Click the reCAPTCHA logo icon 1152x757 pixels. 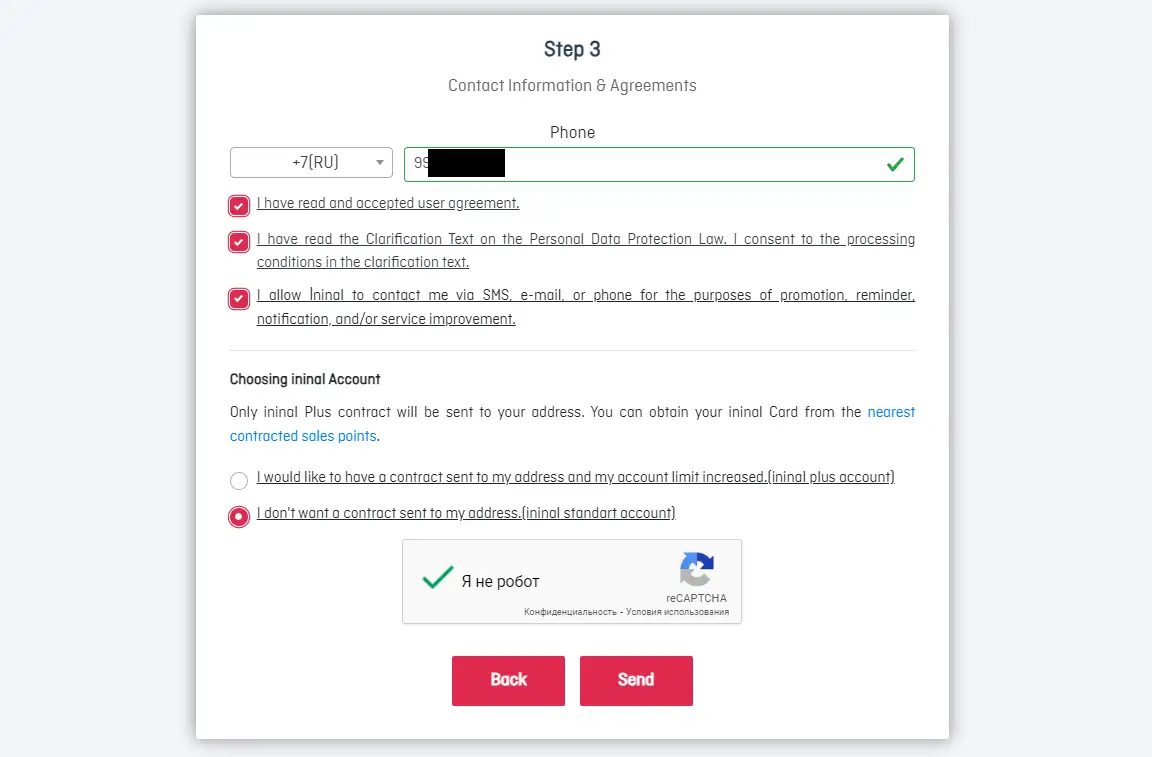(697, 570)
